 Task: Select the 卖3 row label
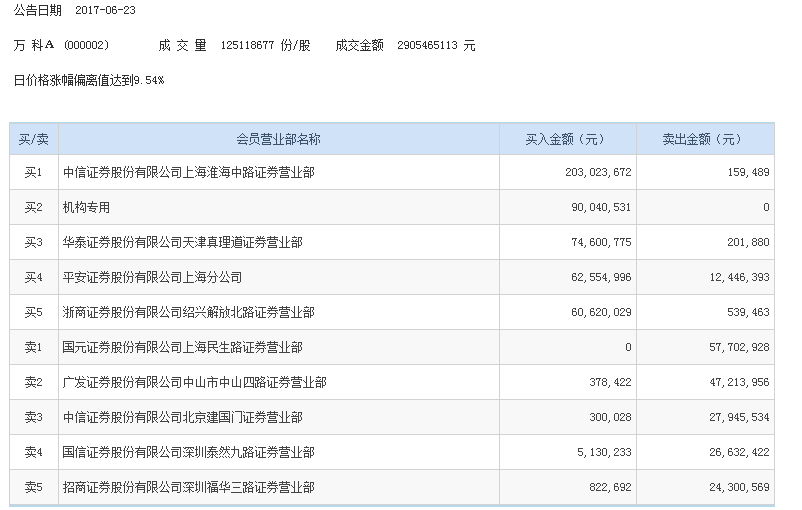[x=34, y=417]
